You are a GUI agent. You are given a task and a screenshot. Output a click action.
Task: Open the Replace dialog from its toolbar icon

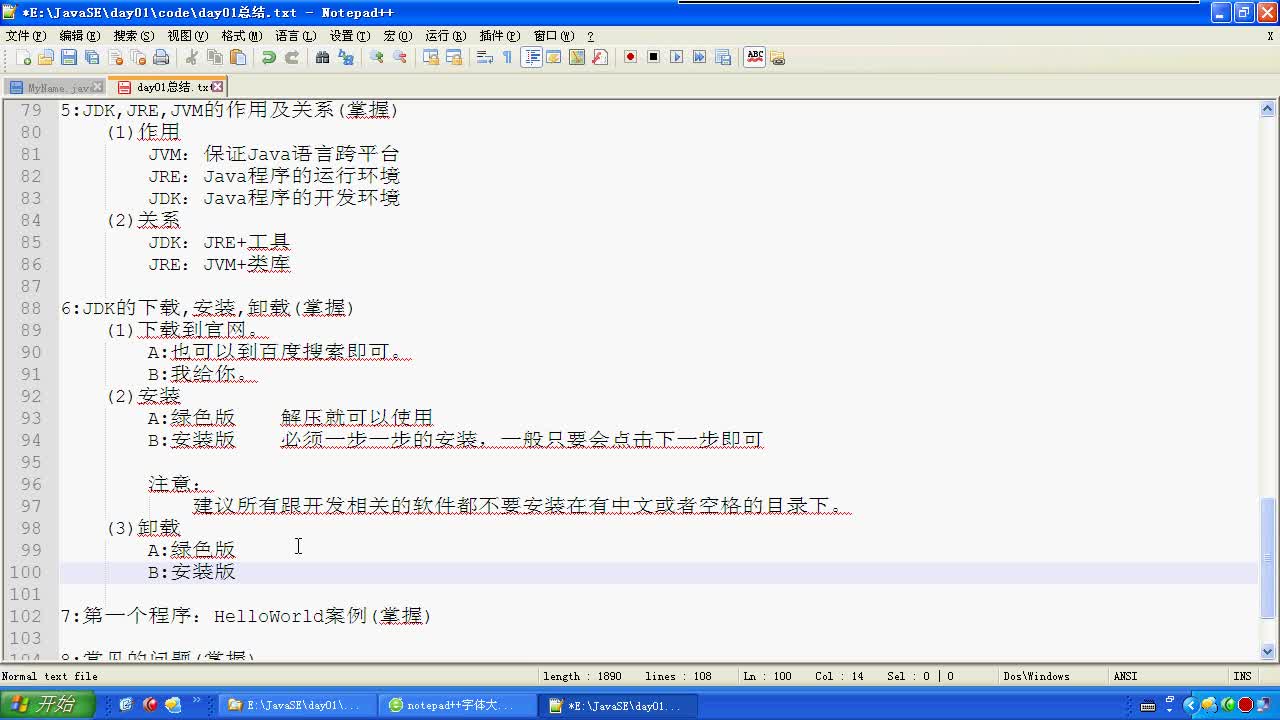click(x=346, y=57)
